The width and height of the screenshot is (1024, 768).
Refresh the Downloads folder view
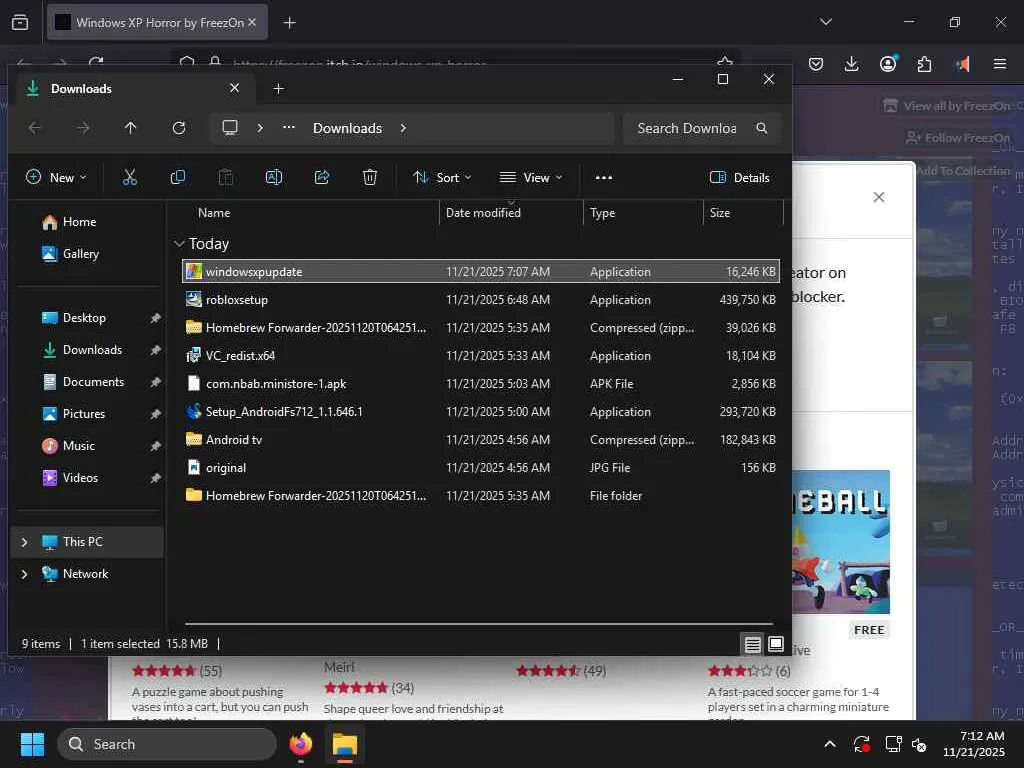pyautogui.click(x=179, y=128)
